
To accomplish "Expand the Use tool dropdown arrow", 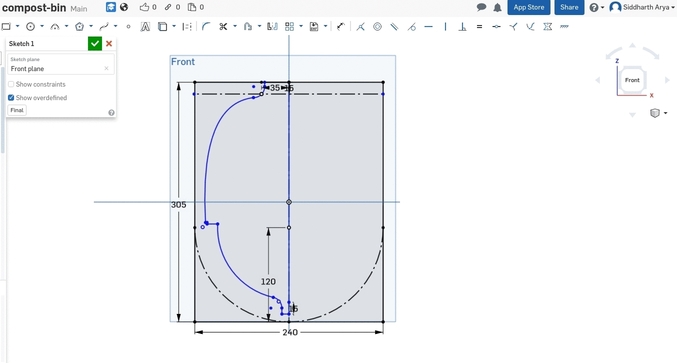I will [x=174, y=27].
